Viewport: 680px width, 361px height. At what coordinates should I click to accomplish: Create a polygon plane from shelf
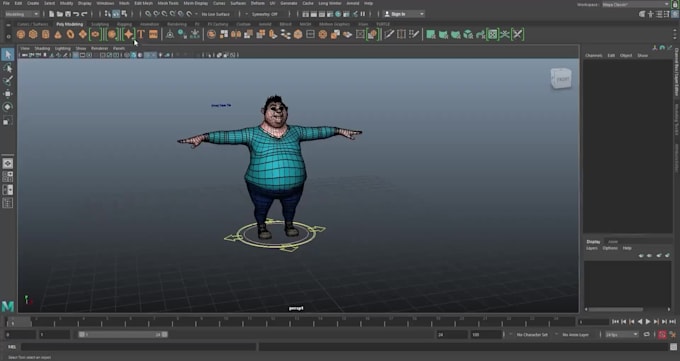click(x=83, y=34)
